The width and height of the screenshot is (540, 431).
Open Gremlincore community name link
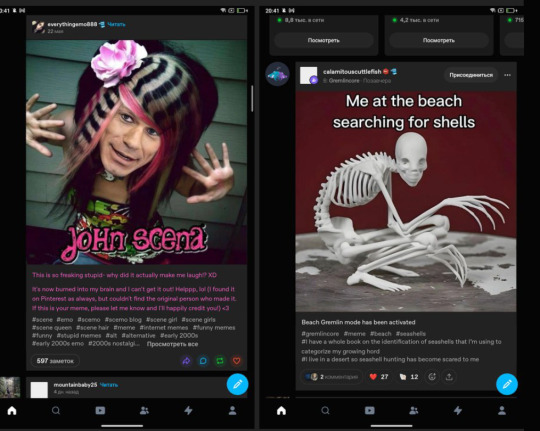(x=344, y=81)
